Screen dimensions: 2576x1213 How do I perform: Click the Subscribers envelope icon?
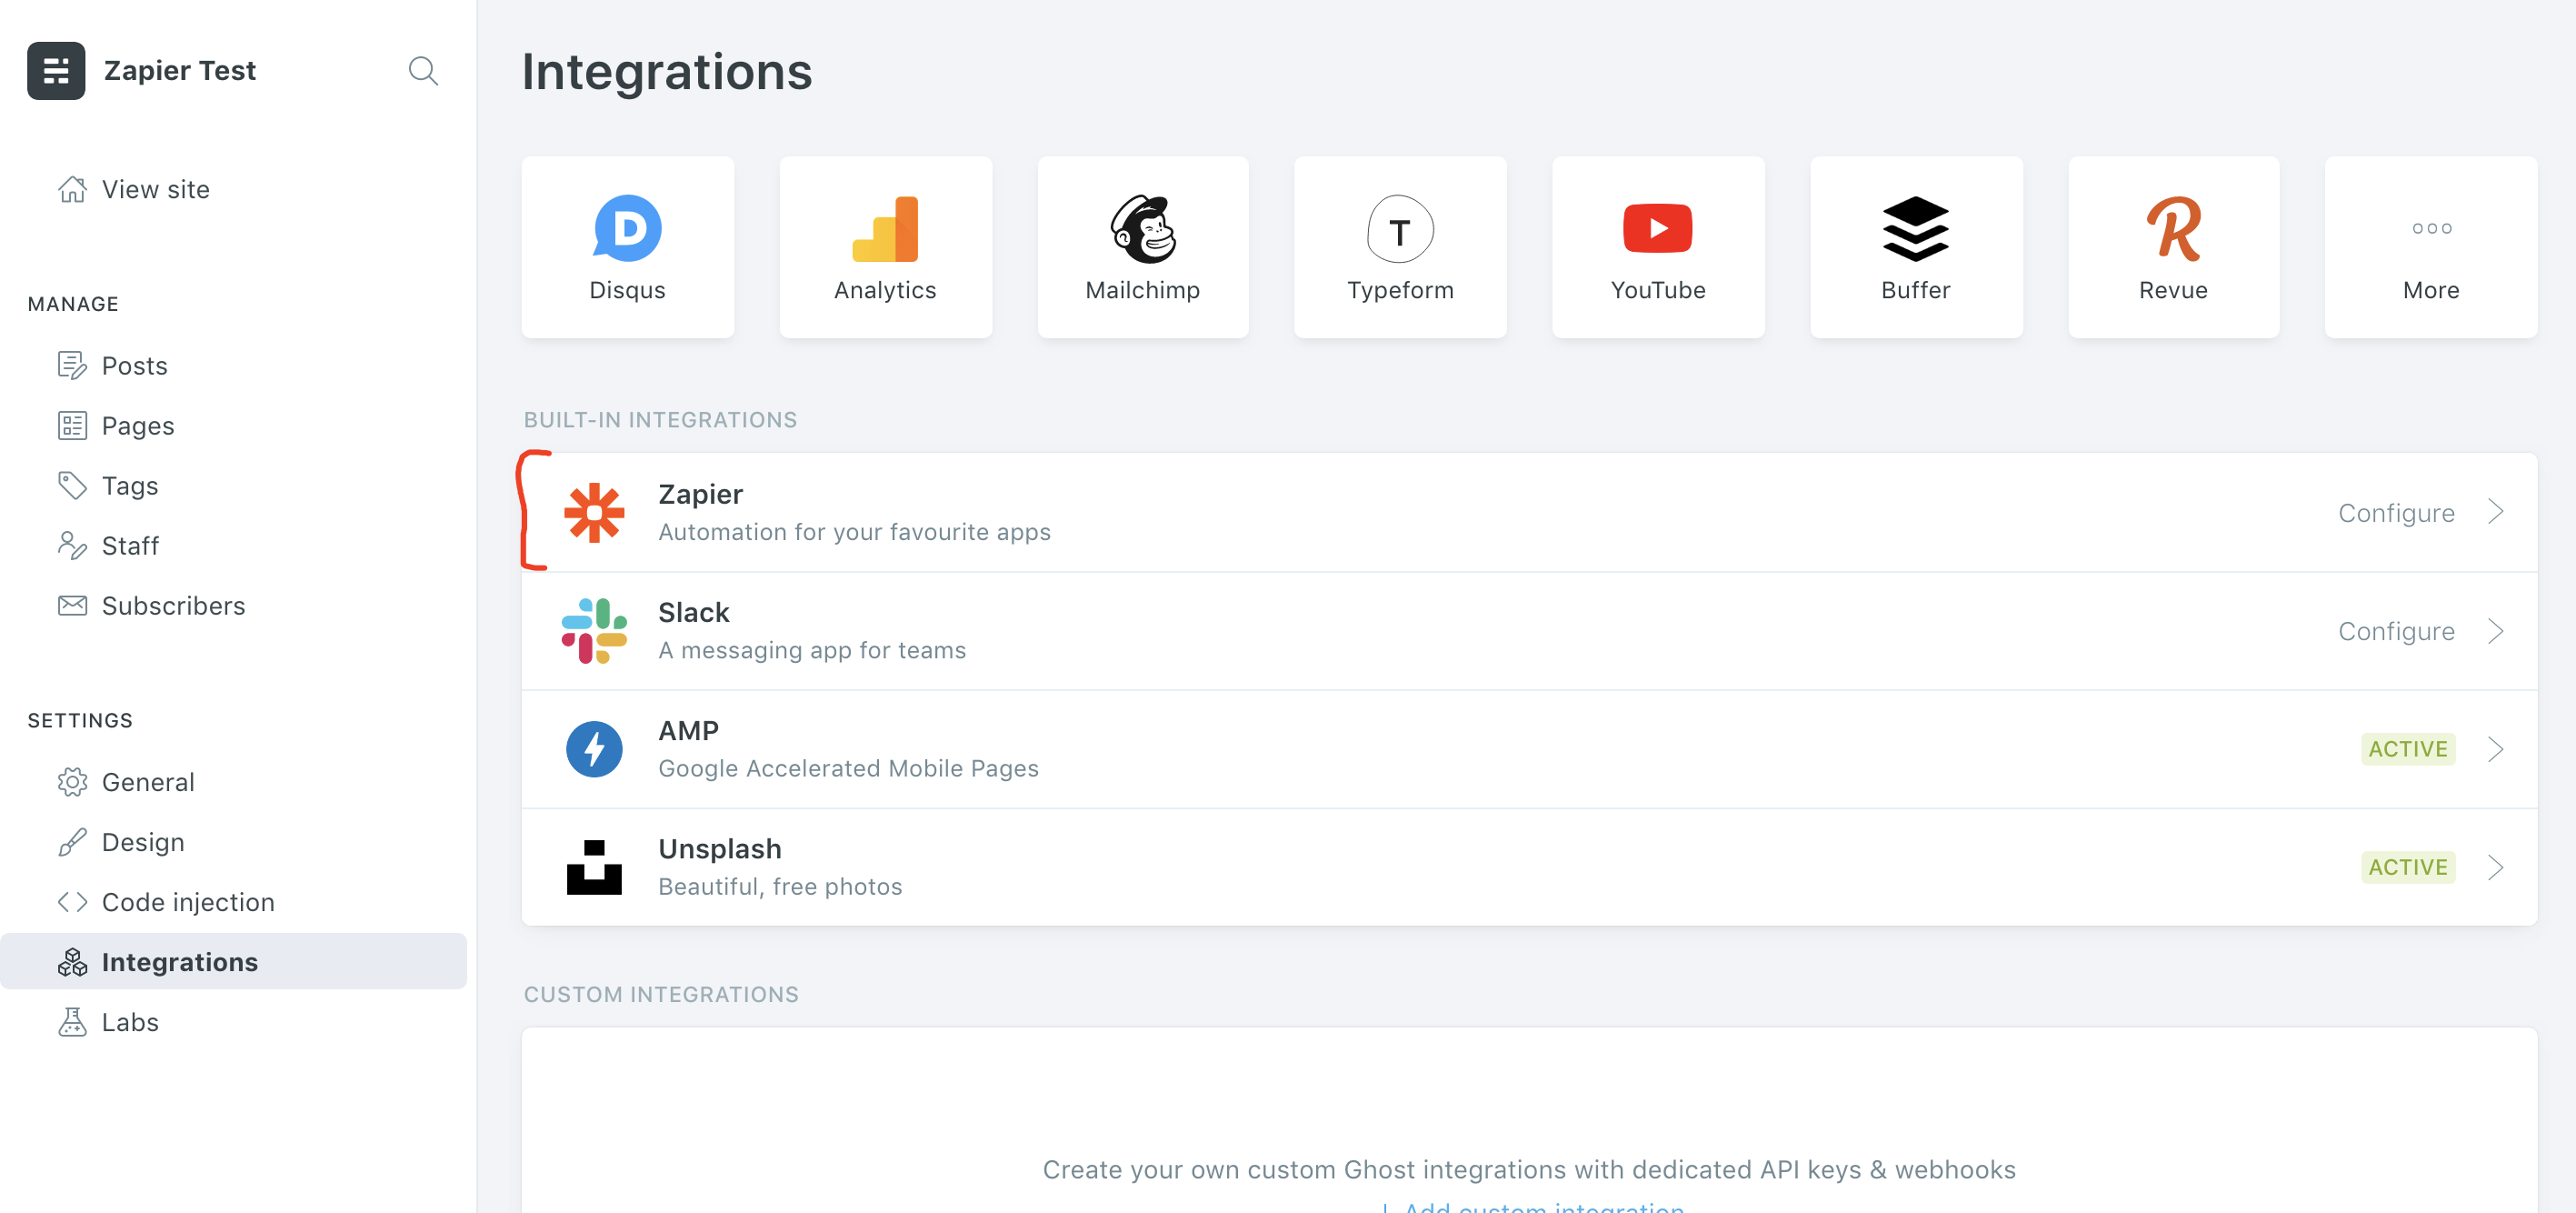click(72, 605)
